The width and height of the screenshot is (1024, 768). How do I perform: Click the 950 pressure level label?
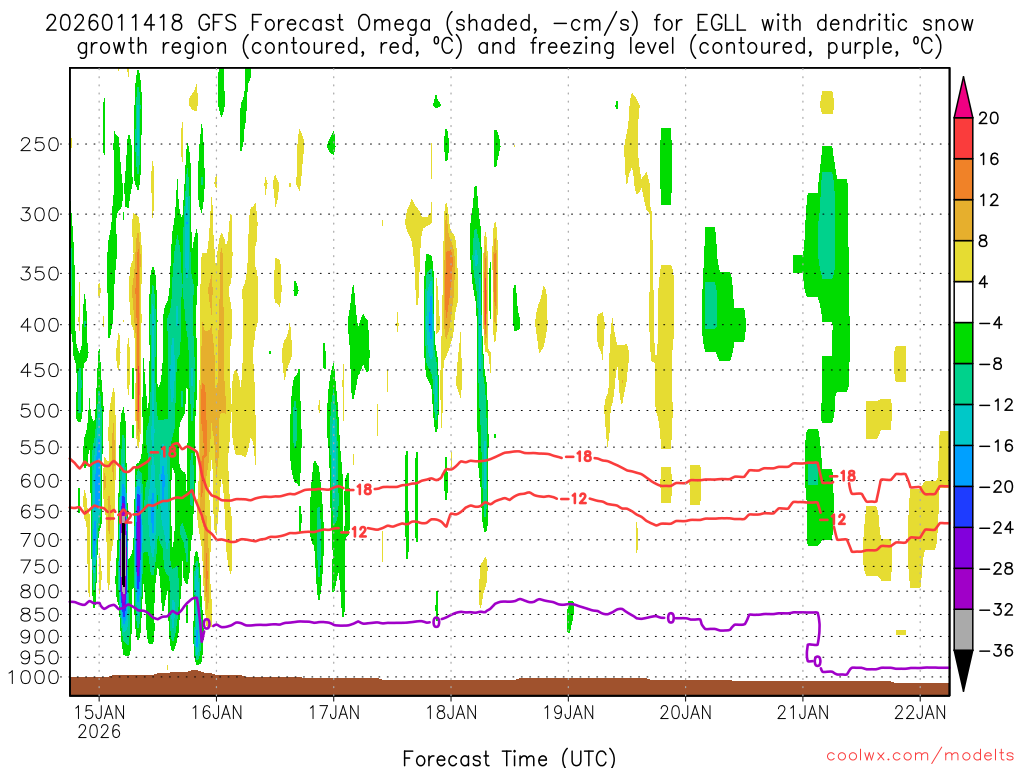click(x=40, y=658)
